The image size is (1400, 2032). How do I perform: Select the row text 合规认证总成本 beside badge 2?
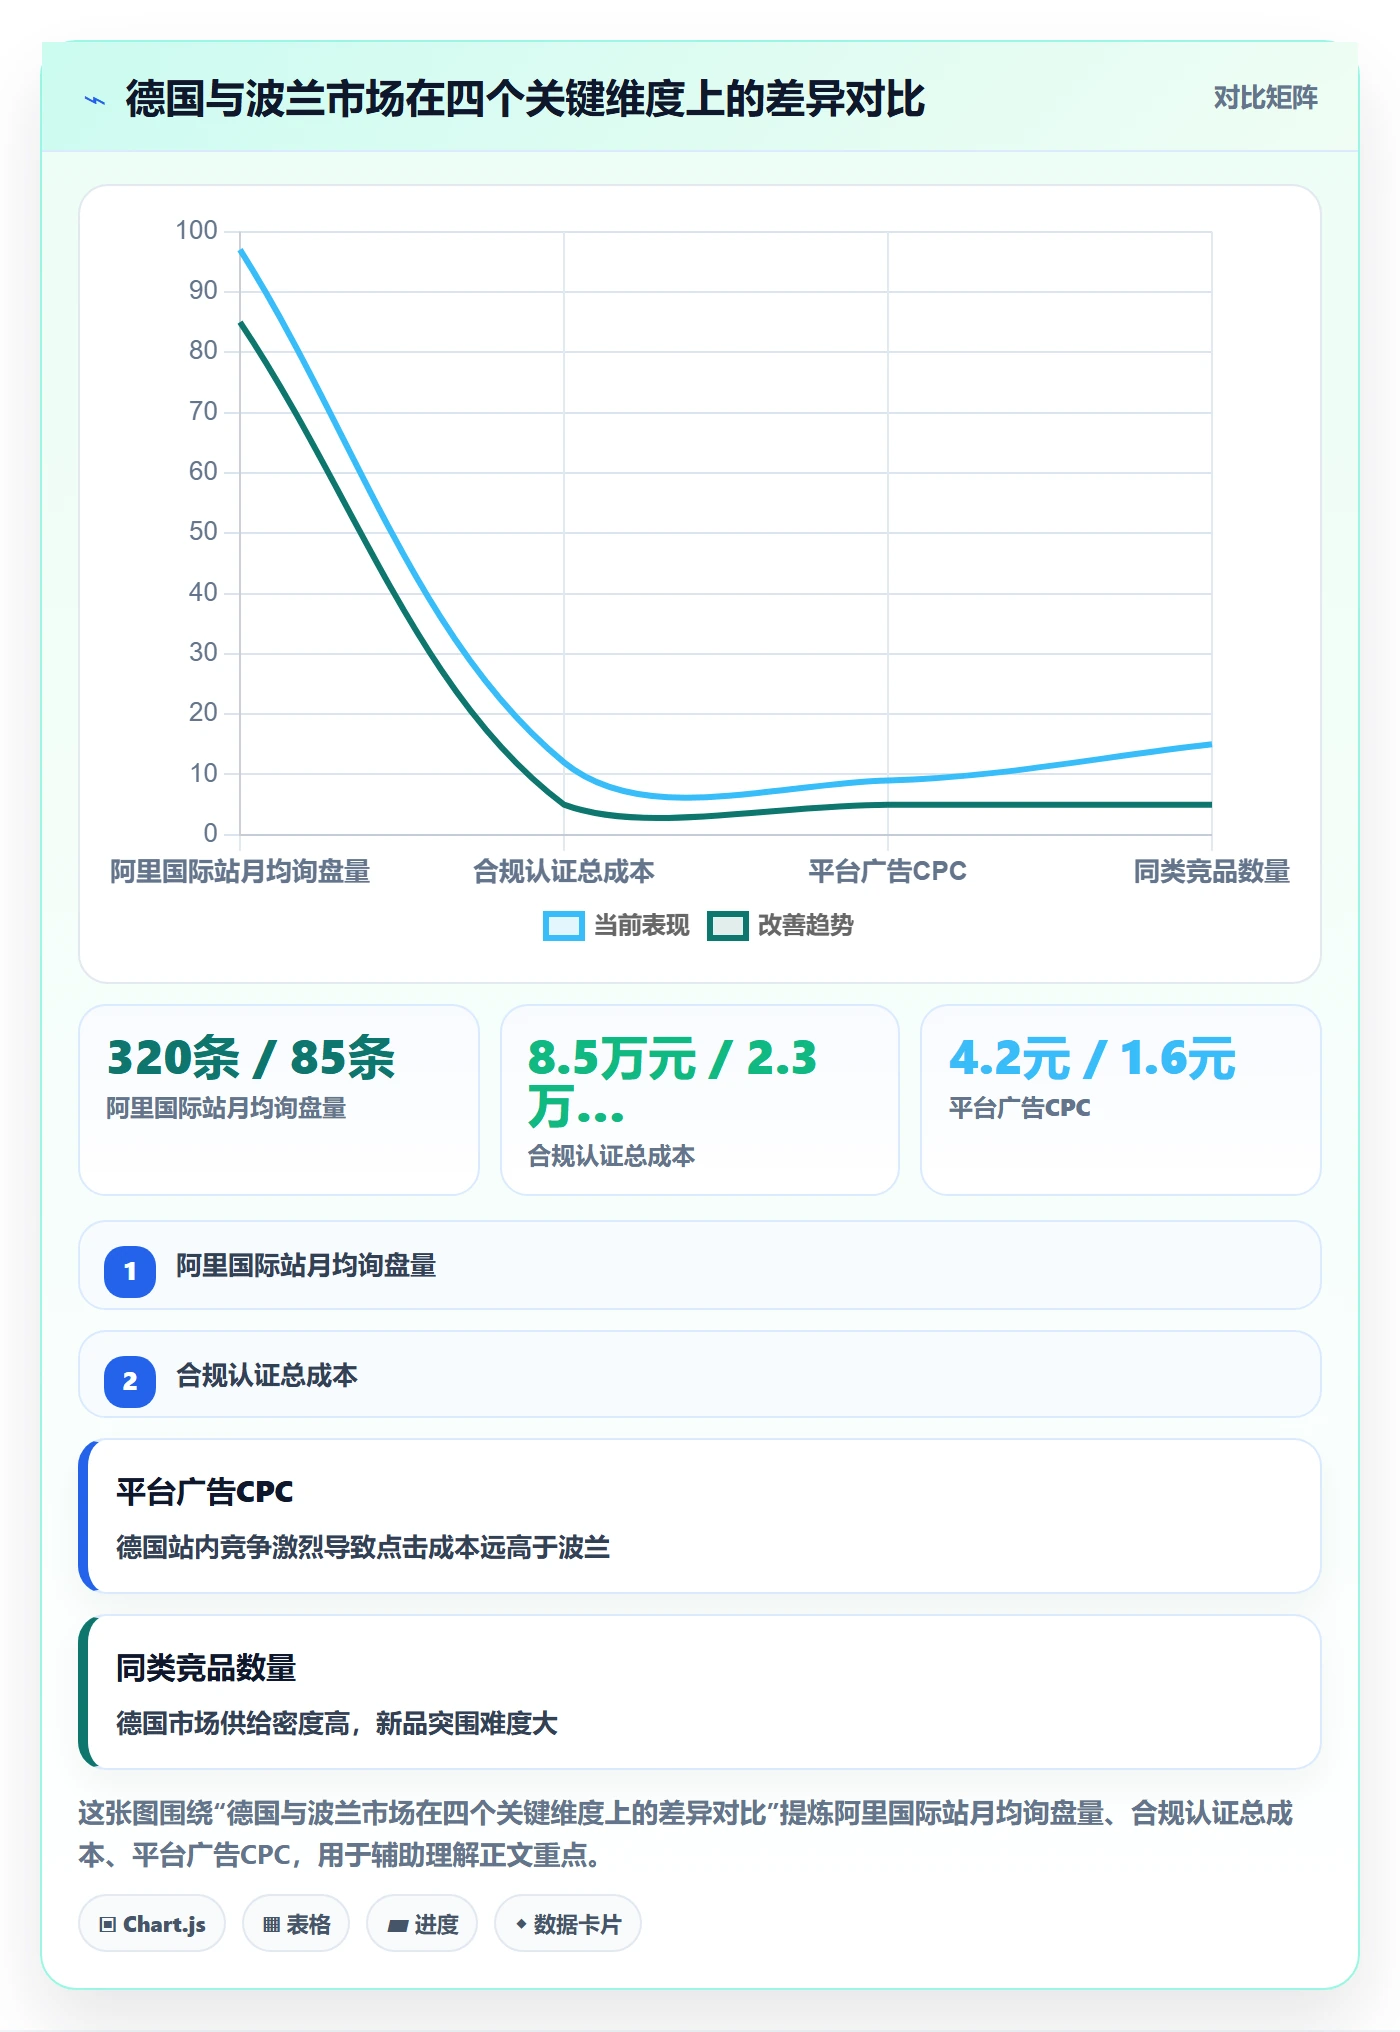tap(267, 1376)
